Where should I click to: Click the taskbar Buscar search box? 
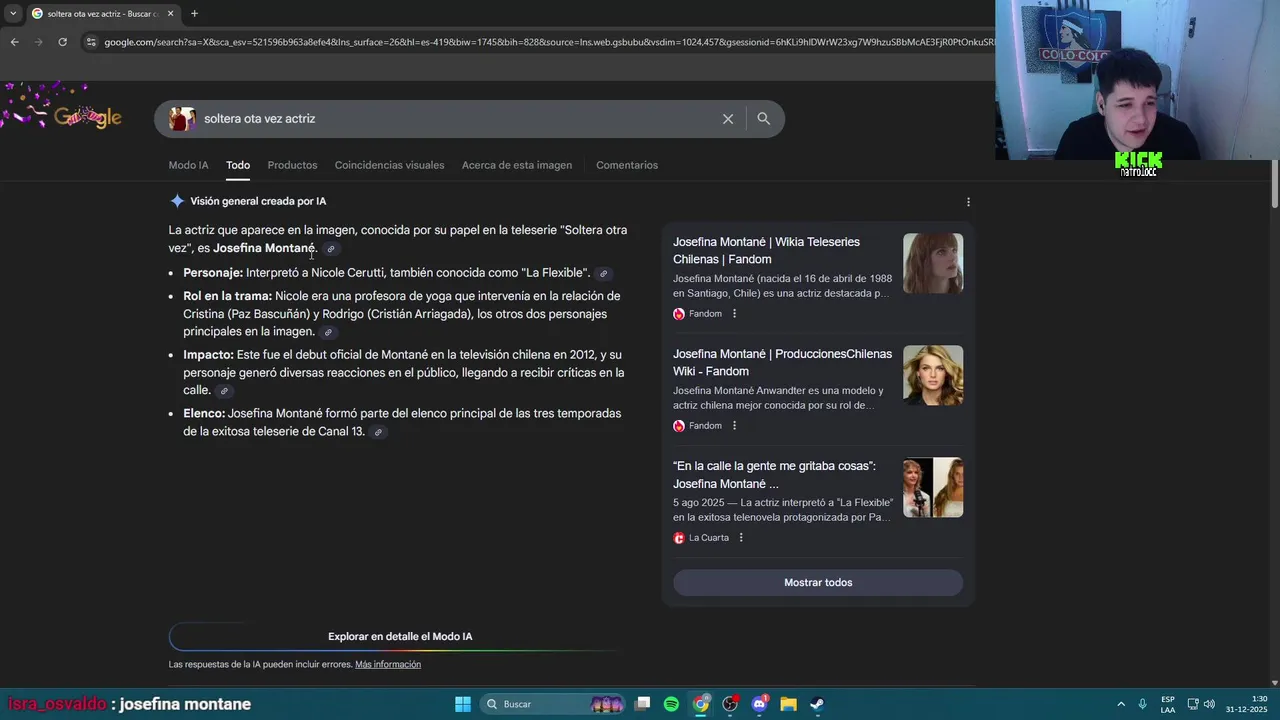(x=553, y=704)
